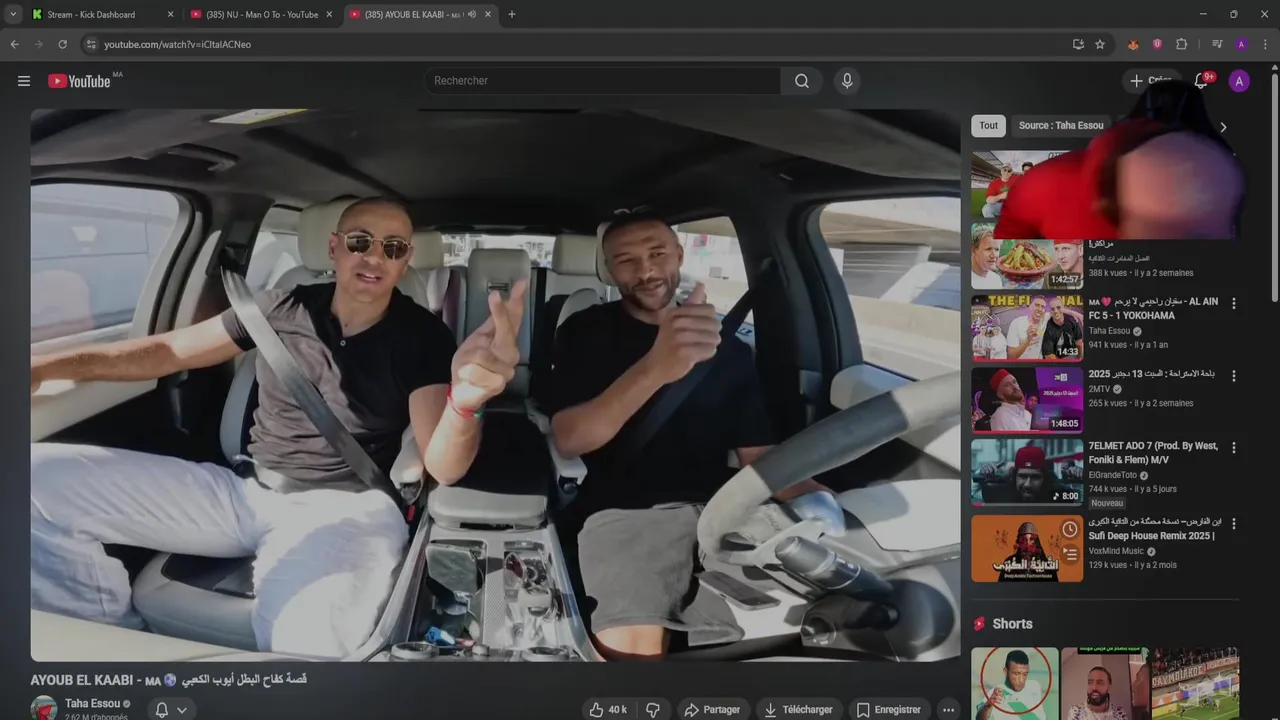
Task: Click the install app icon in address bar
Action: pyautogui.click(x=1078, y=44)
